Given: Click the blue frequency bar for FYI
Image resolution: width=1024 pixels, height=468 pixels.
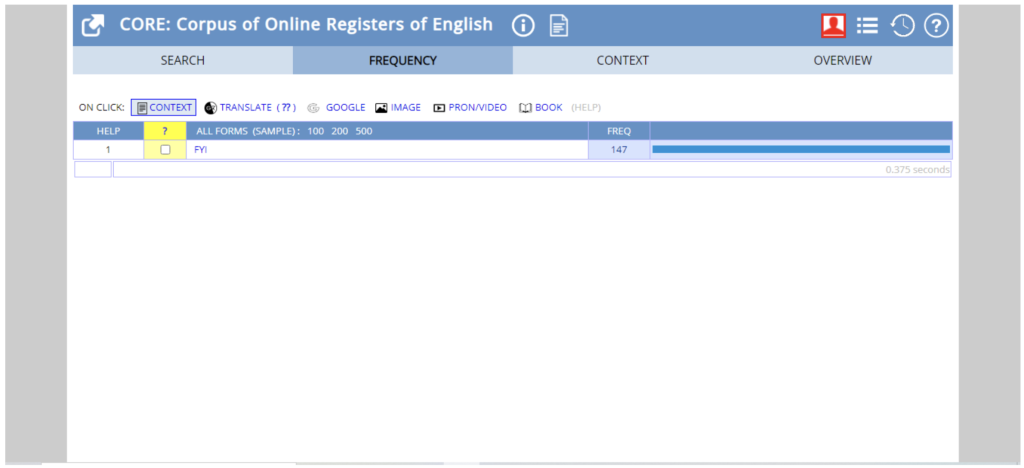Looking at the screenshot, I should point(801,149).
